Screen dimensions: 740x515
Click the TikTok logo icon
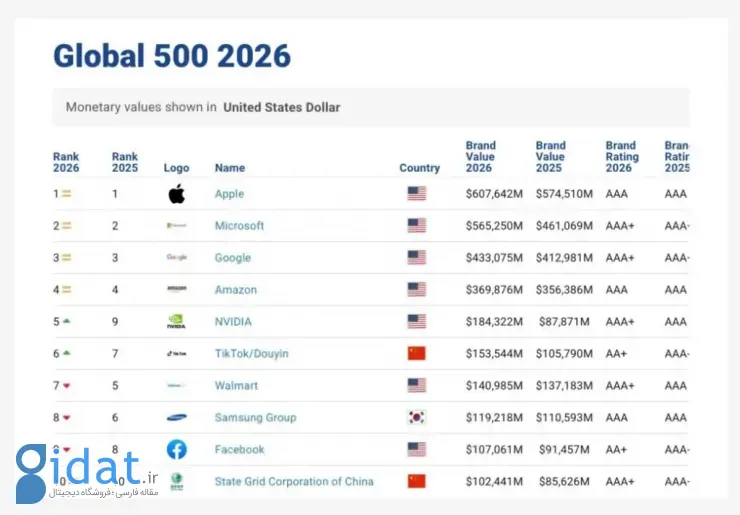(177, 354)
